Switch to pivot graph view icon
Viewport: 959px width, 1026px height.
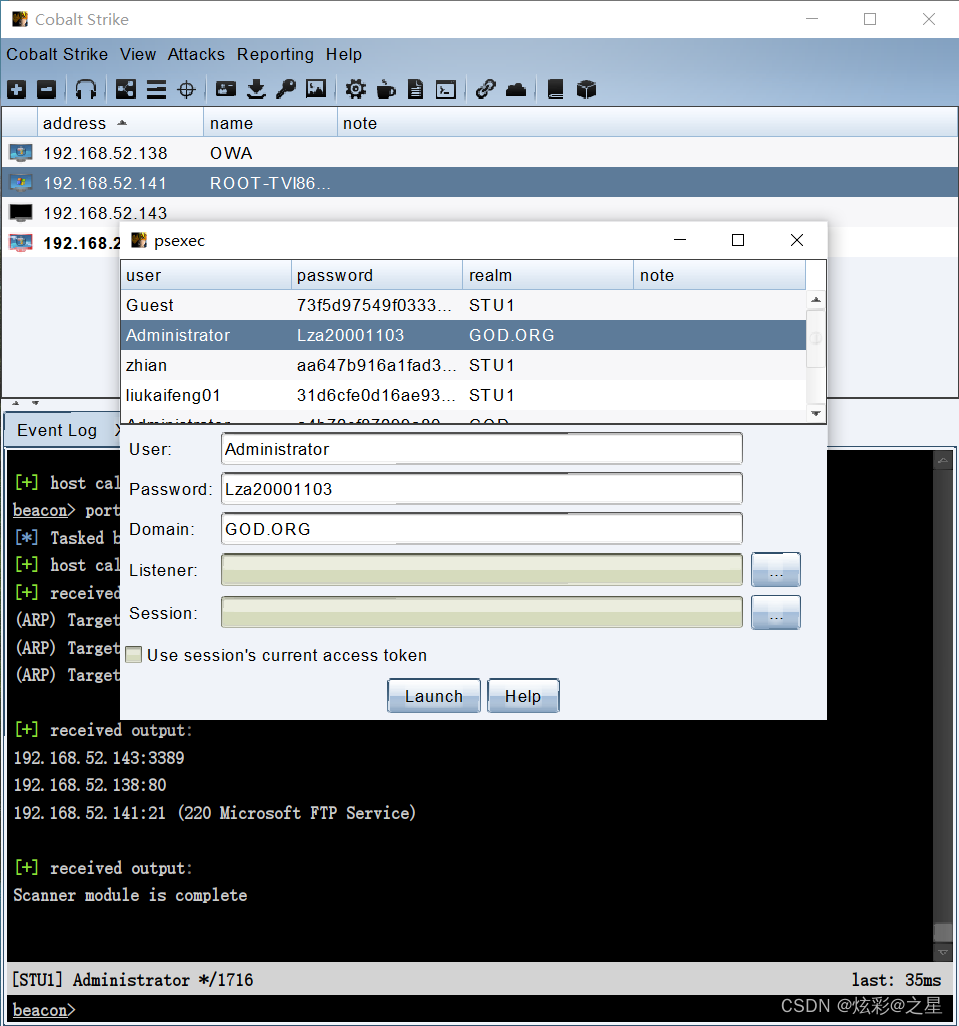pos(126,89)
